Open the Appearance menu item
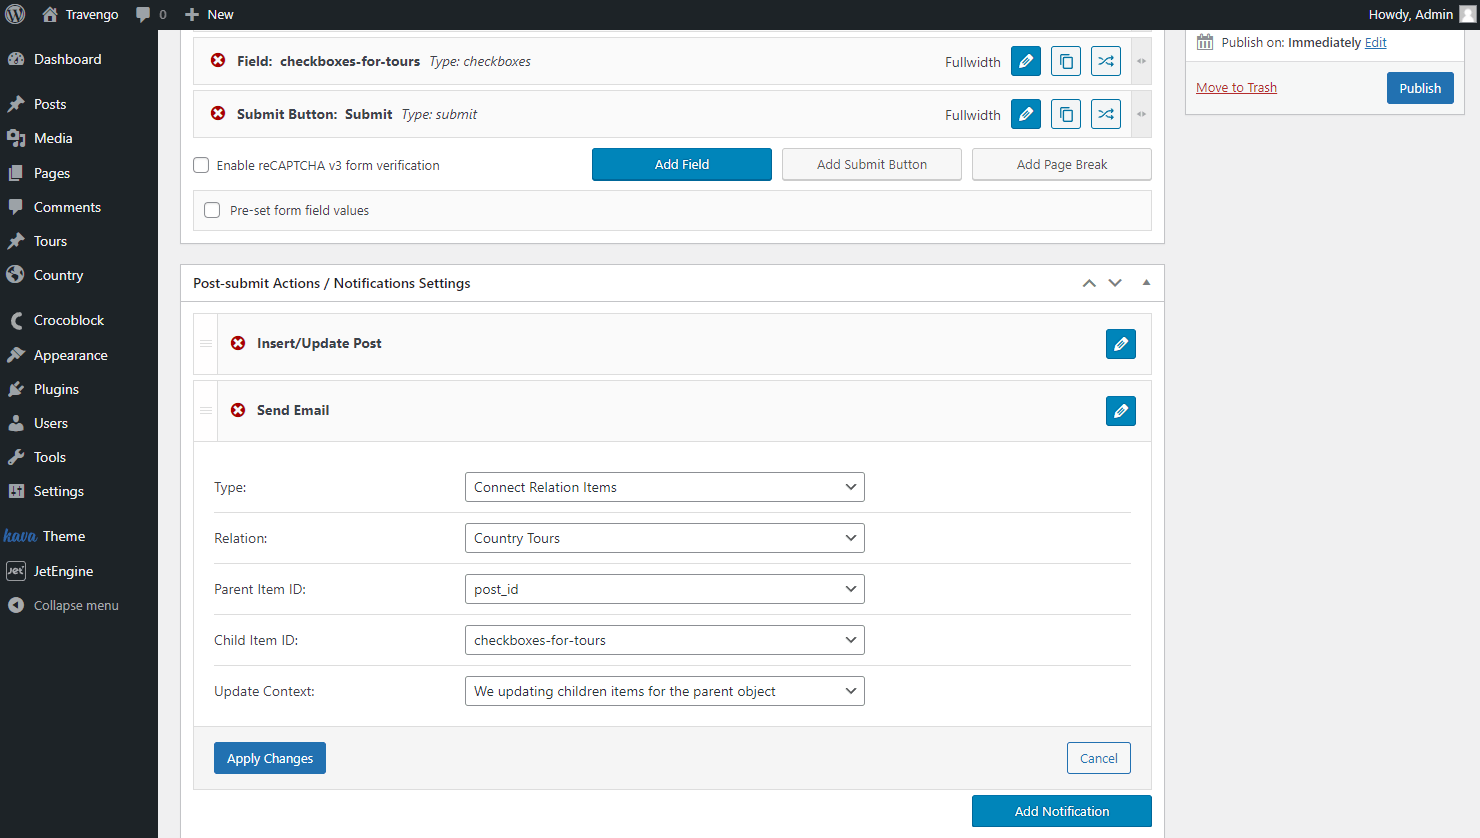Image resolution: width=1480 pixels, height=838 pixels. (x=79, y=355)
